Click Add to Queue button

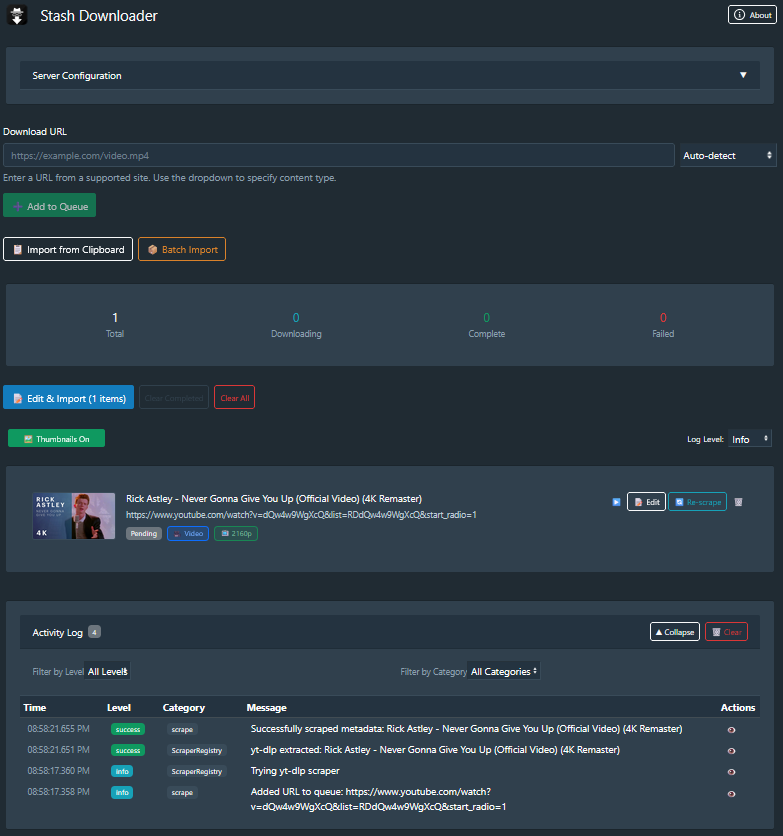[50, 206]
